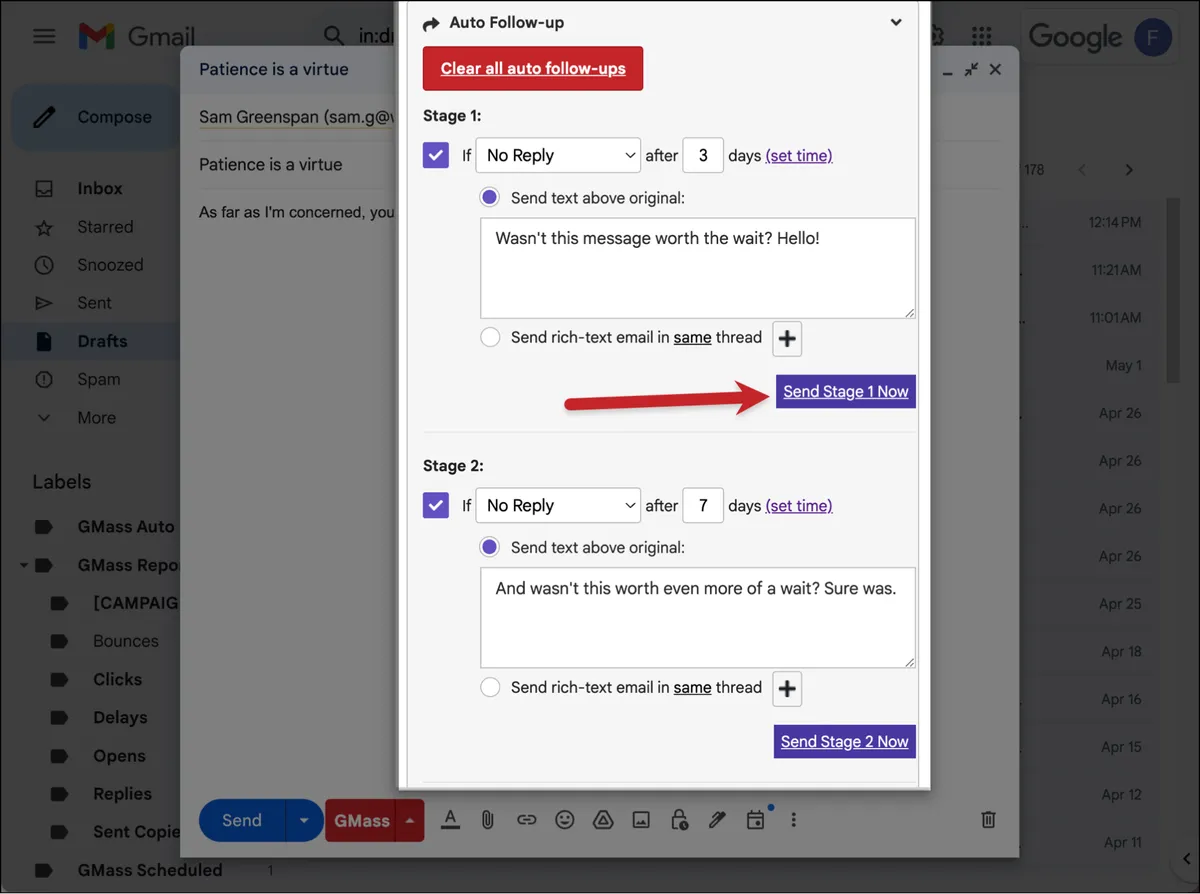
Task: Uncheck the Stage 2 checkbox
Action: tap(436, 505)
